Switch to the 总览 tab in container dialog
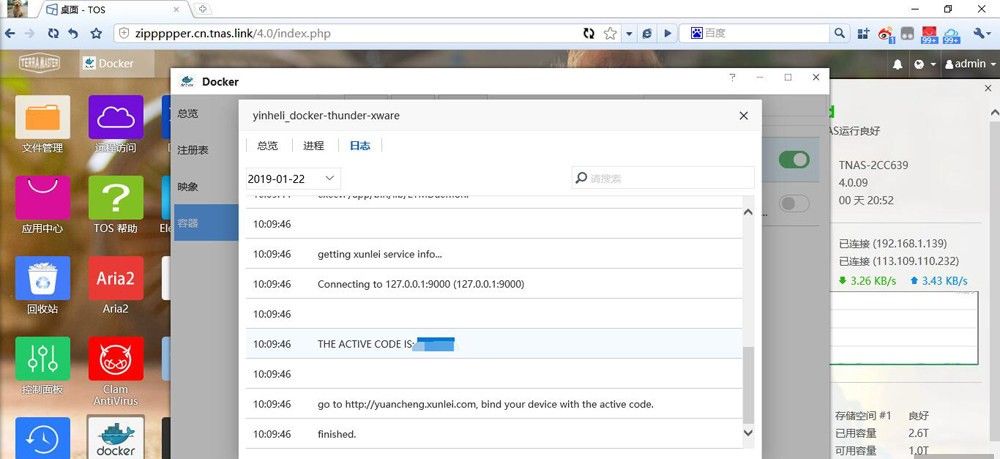The height and width of the screenshot is (459, 1000). coord(267,145)
